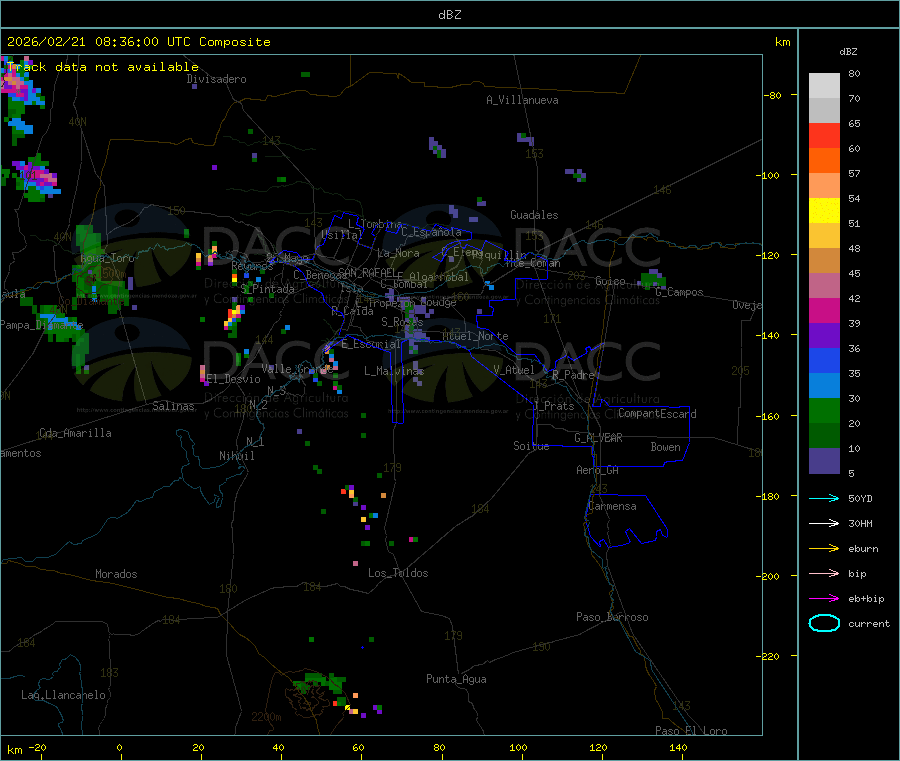Screen dimensions: 900x761
Task: Click the 'eb+bip' legend label
Action: click(x=866, y=599)
